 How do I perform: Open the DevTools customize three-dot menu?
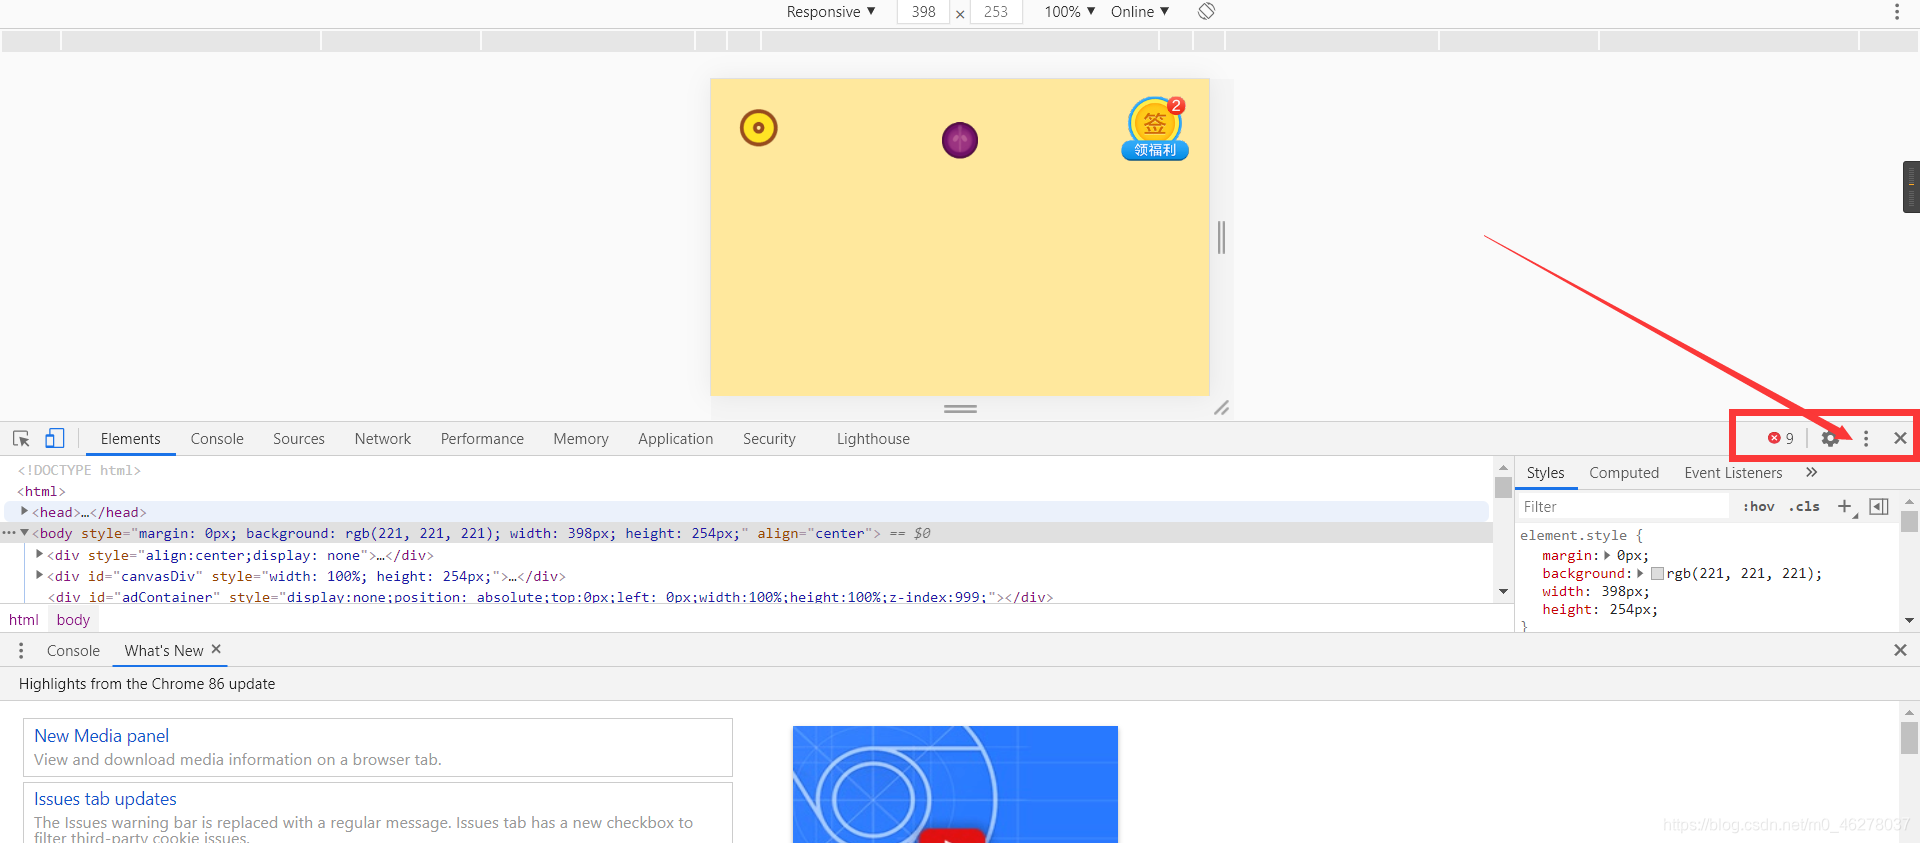pyautogui.click(x=1866, y=438)
